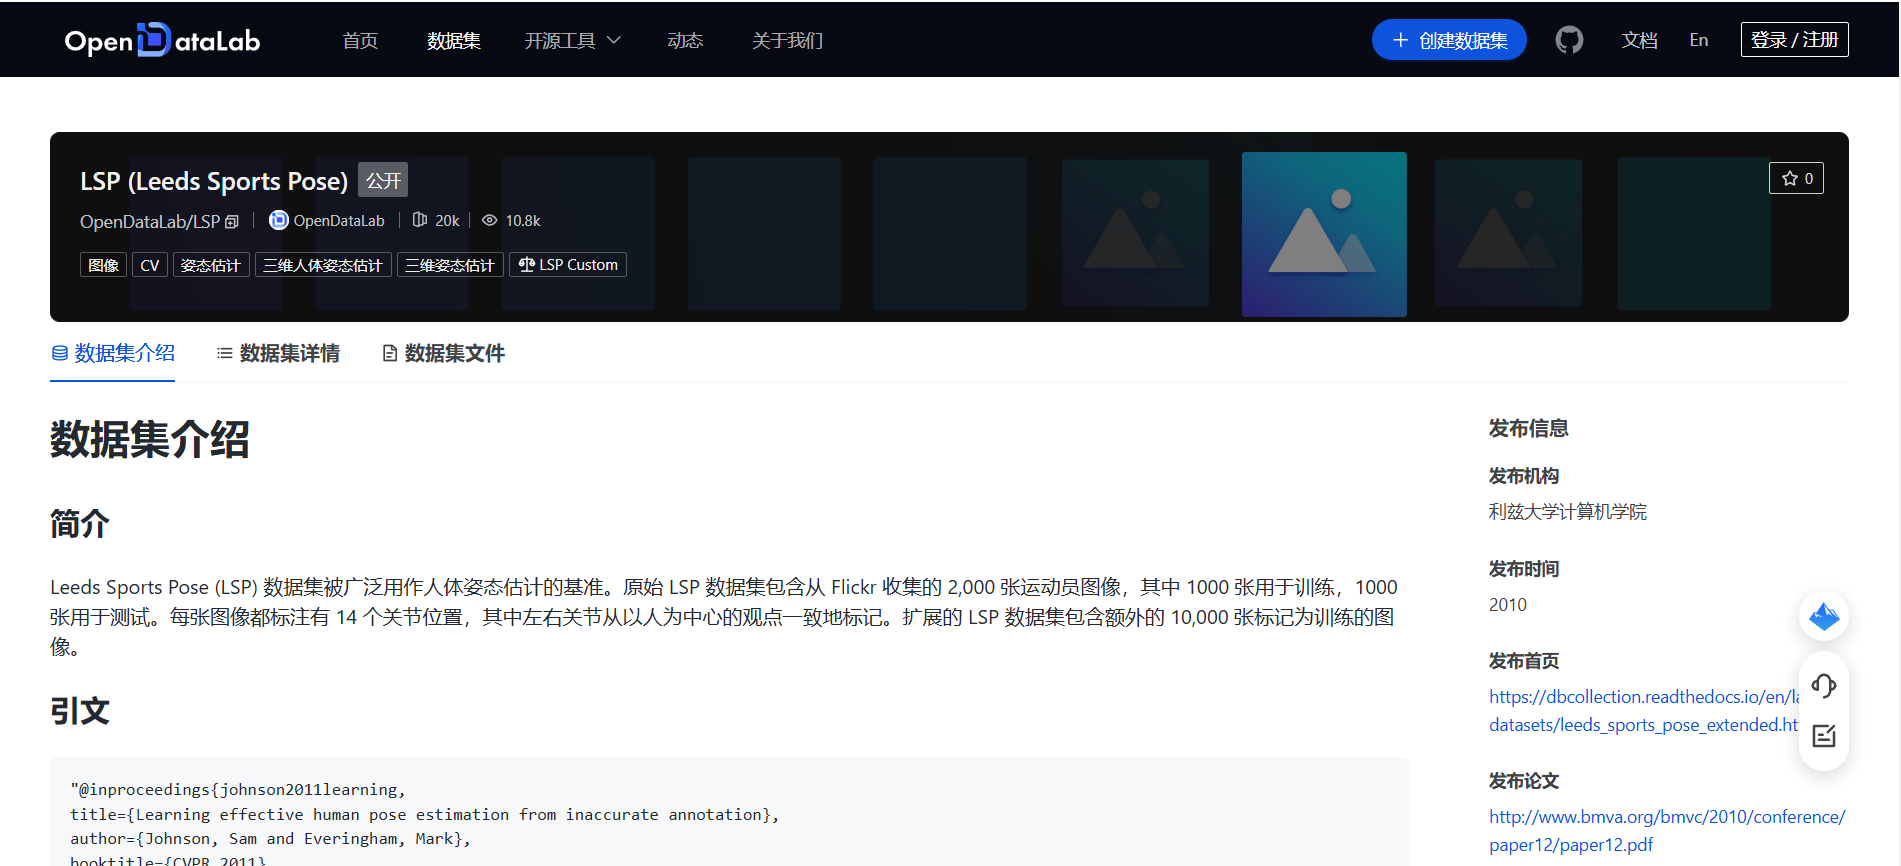Open the 数据集 navigation item

454,40
